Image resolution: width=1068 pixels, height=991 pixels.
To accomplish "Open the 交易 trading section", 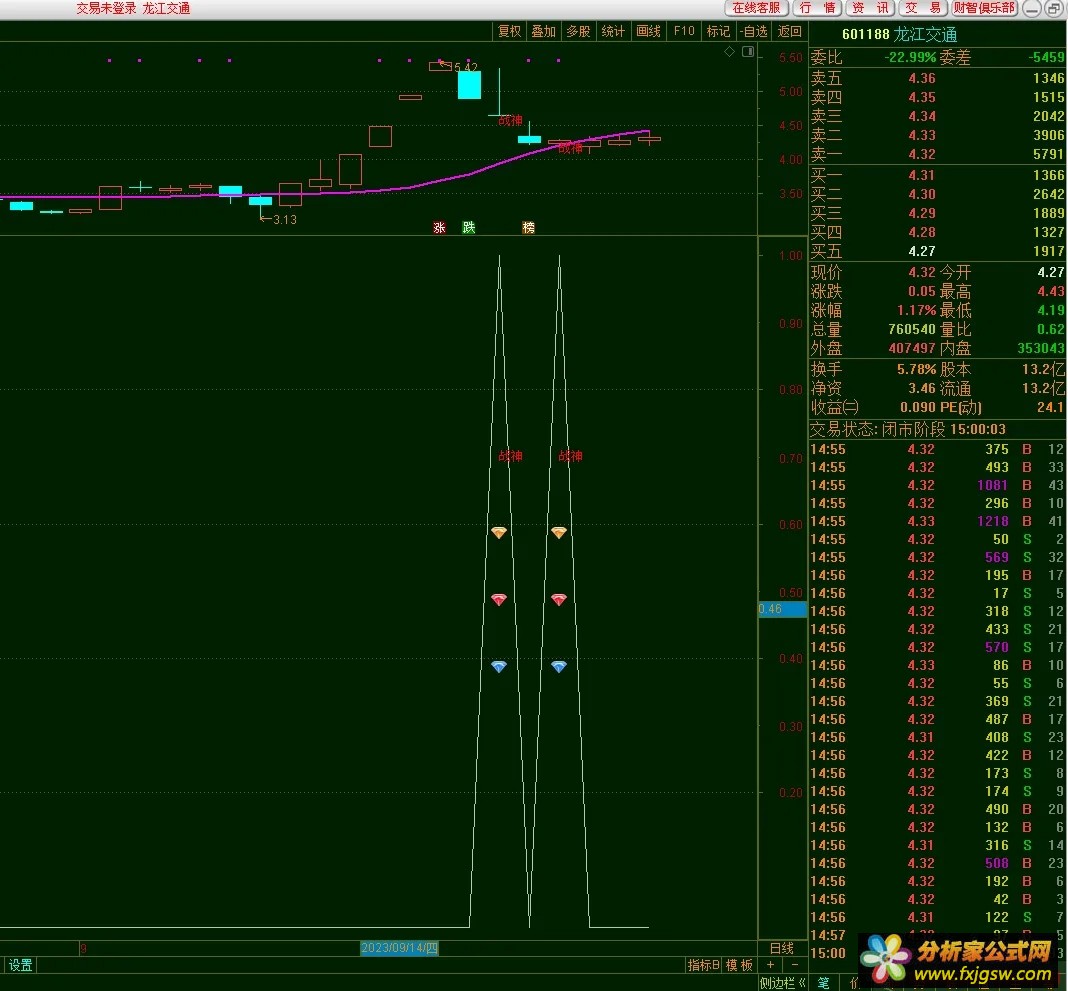I will 923,8.
